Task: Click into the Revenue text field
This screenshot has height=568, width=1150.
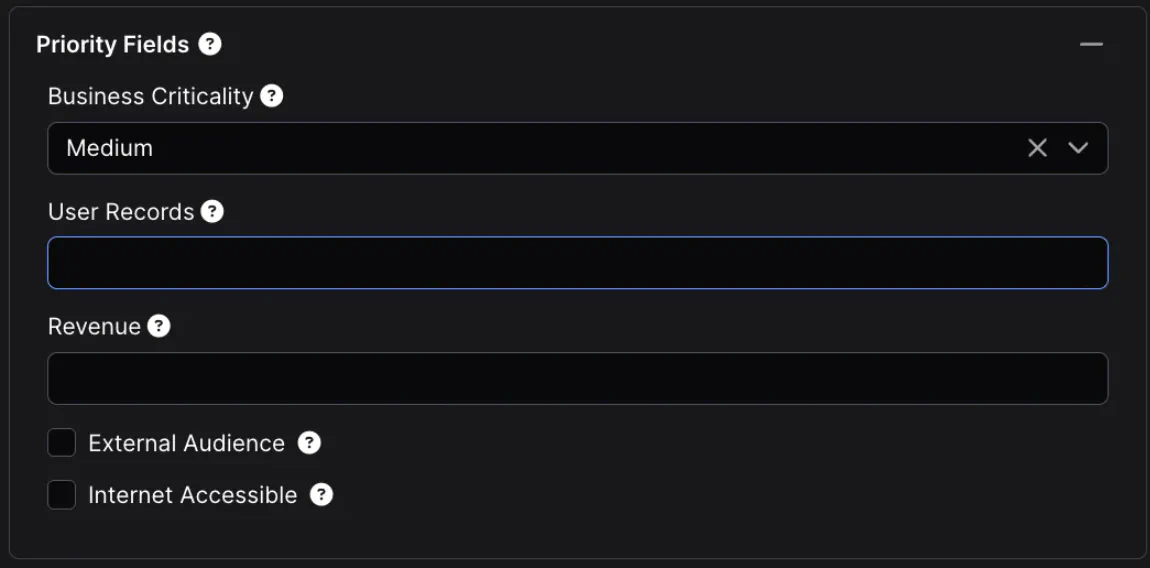Action: (577, 378)
